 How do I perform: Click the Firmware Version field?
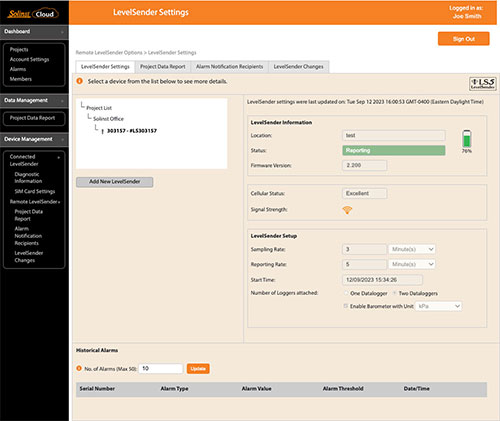[x=365, y=165]
